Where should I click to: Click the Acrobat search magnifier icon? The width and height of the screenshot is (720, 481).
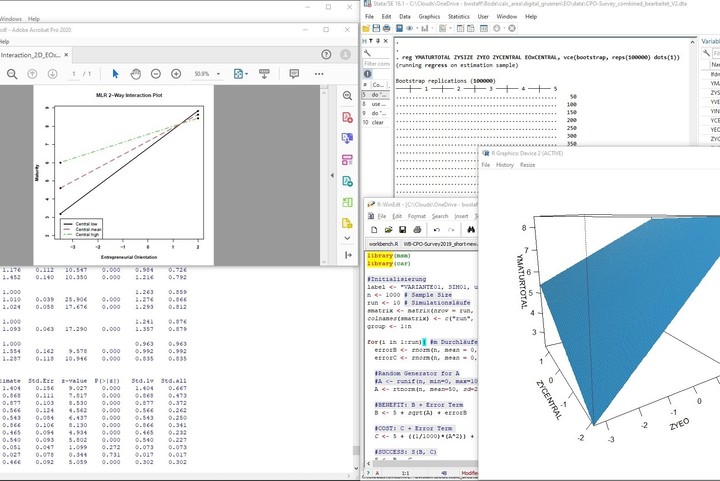(x=12, y=74)
